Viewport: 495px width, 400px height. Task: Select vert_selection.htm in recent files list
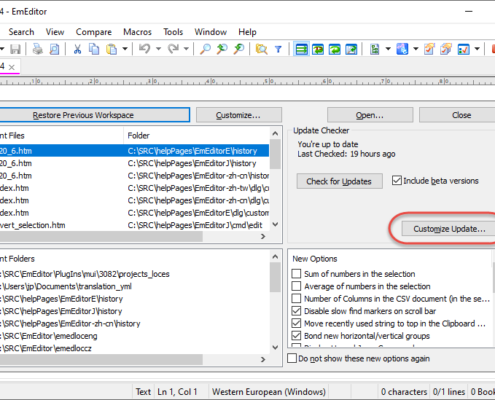tap(134, 225)
